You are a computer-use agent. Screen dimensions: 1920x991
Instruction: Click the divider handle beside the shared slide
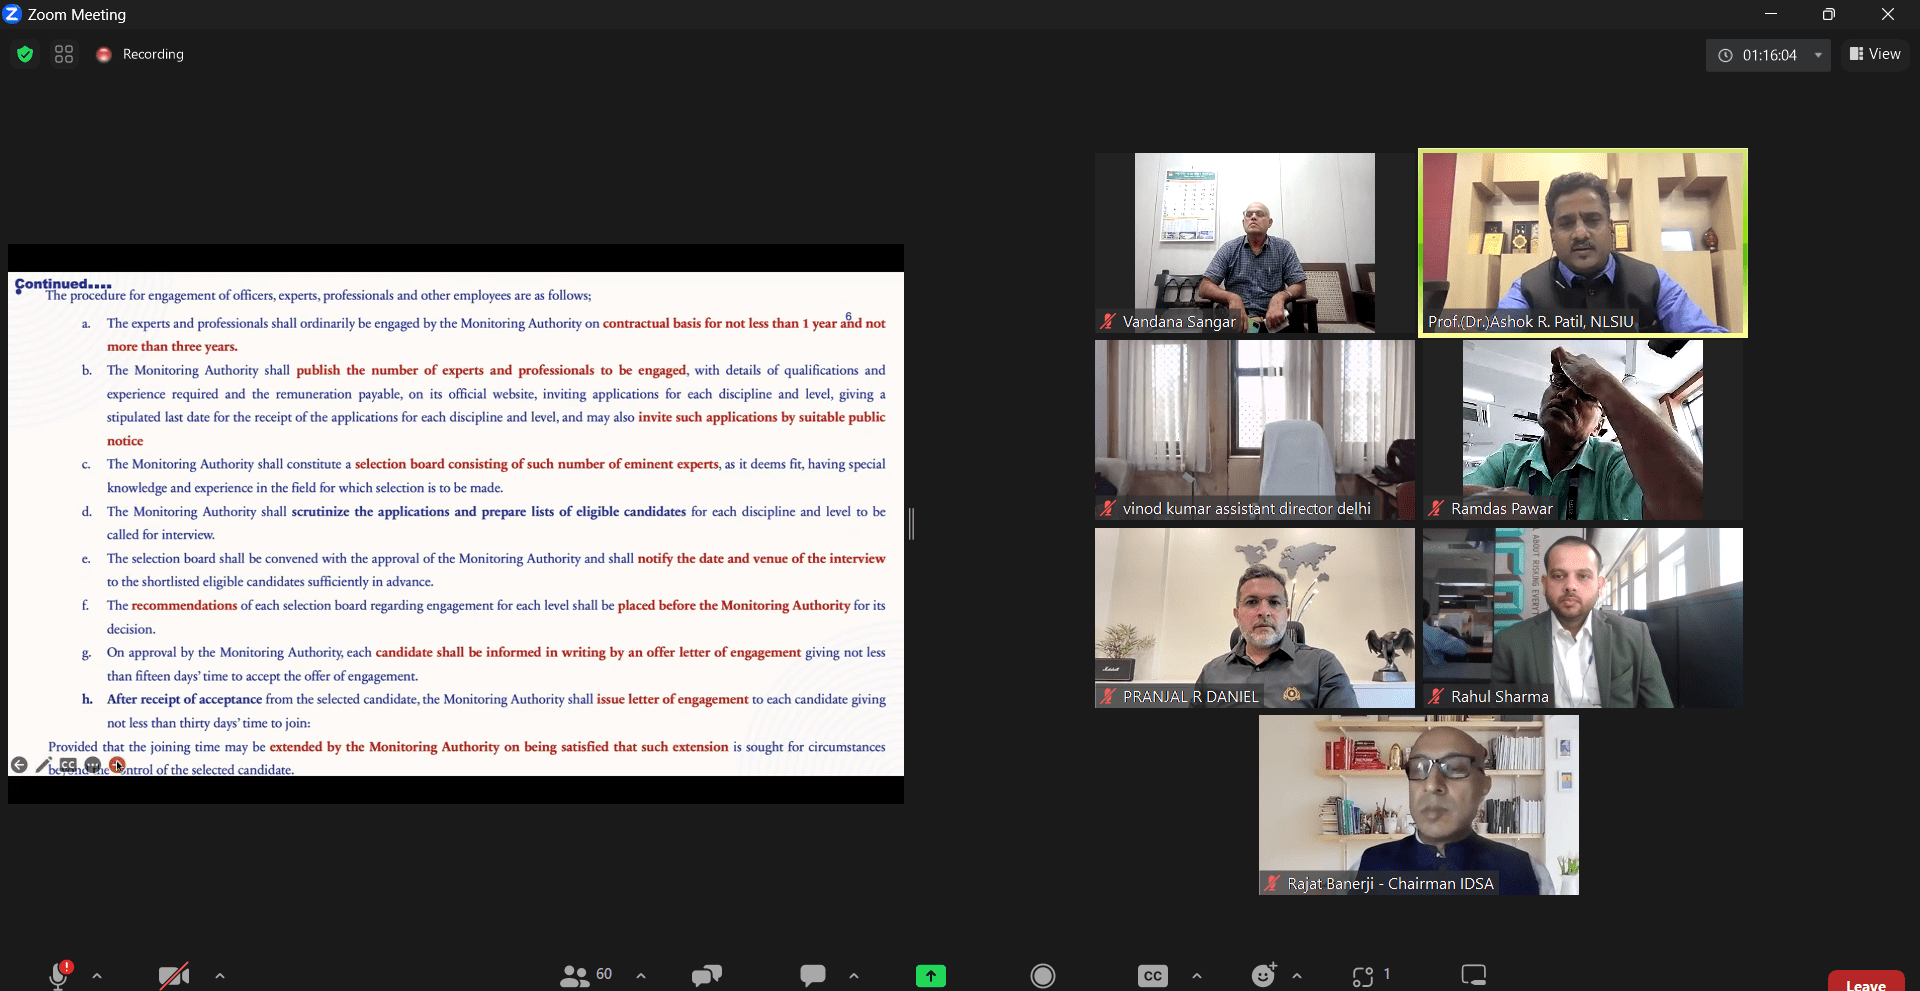(x=911, y=523)
